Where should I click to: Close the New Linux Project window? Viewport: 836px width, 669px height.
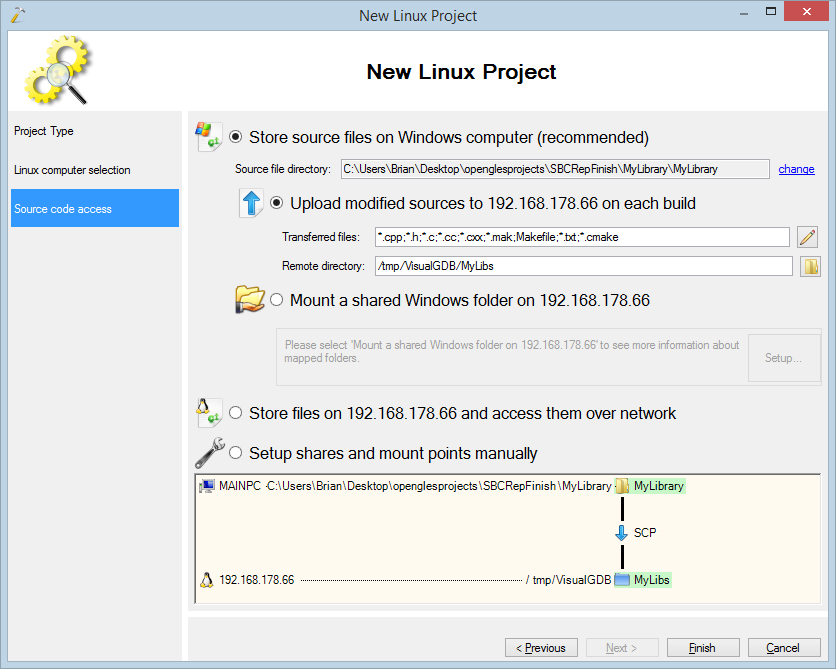(807, 11)
